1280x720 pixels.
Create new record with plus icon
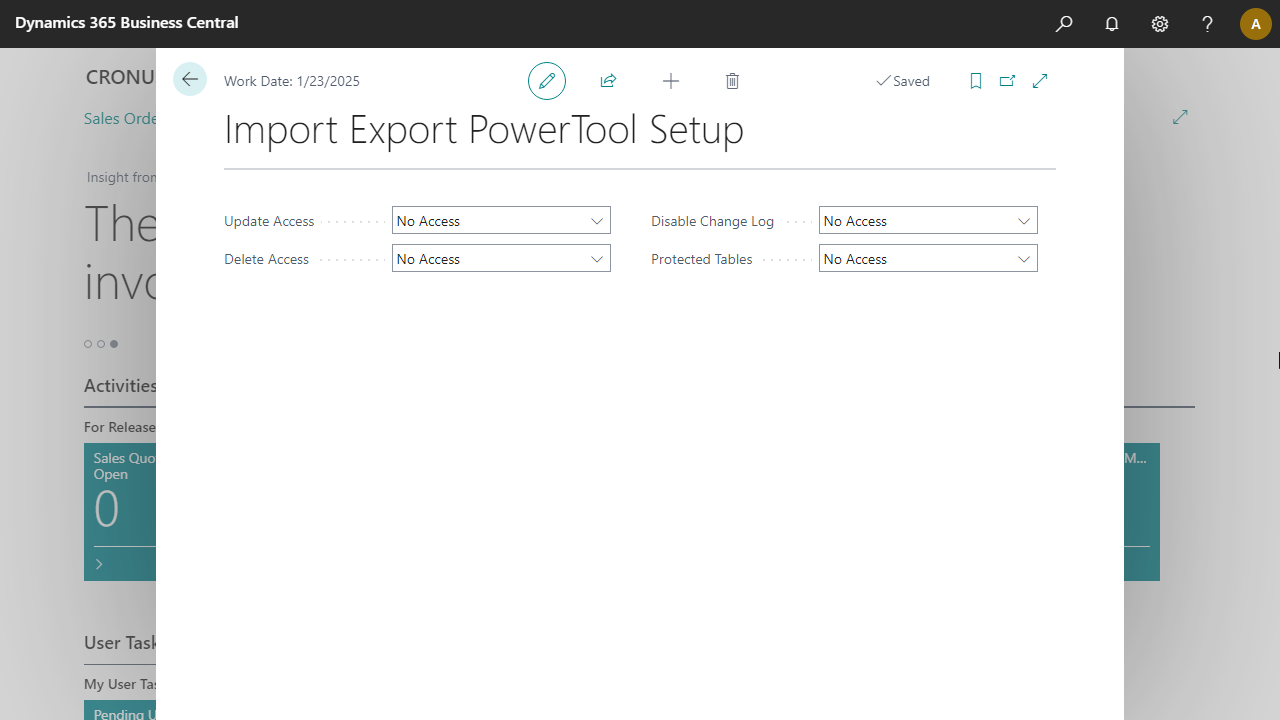[x=671, y=81]
